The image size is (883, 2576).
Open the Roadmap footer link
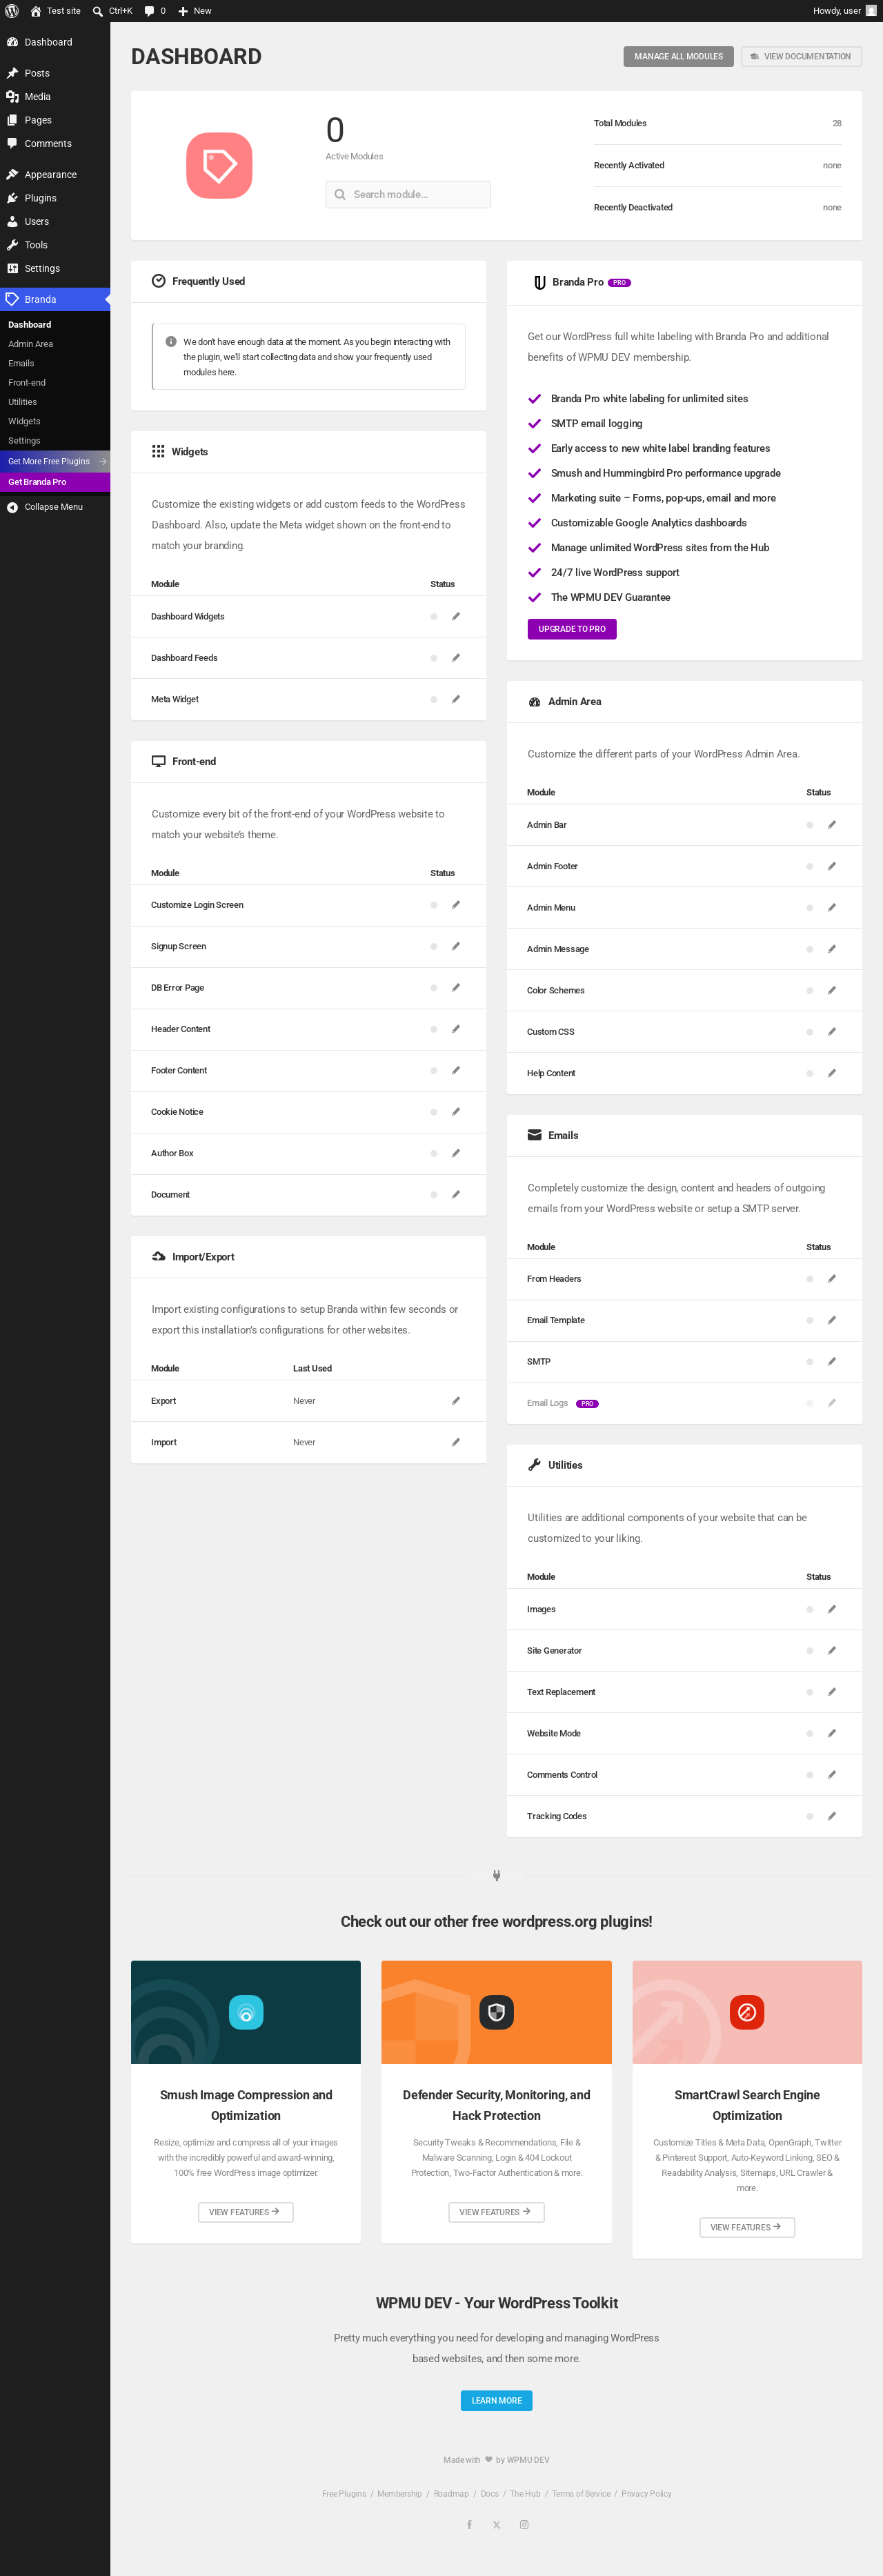[451, 2494]
